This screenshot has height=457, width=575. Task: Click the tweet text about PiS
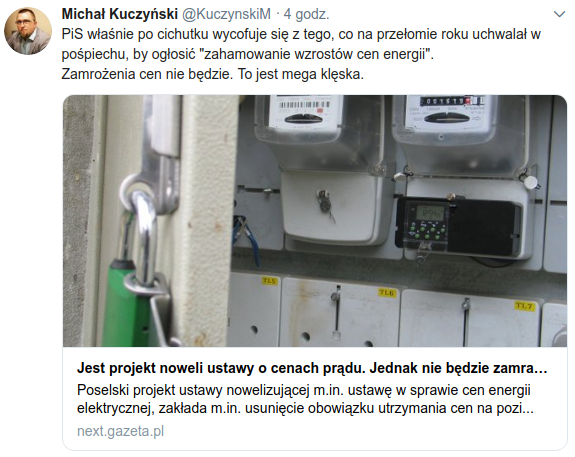coord(301,54)
